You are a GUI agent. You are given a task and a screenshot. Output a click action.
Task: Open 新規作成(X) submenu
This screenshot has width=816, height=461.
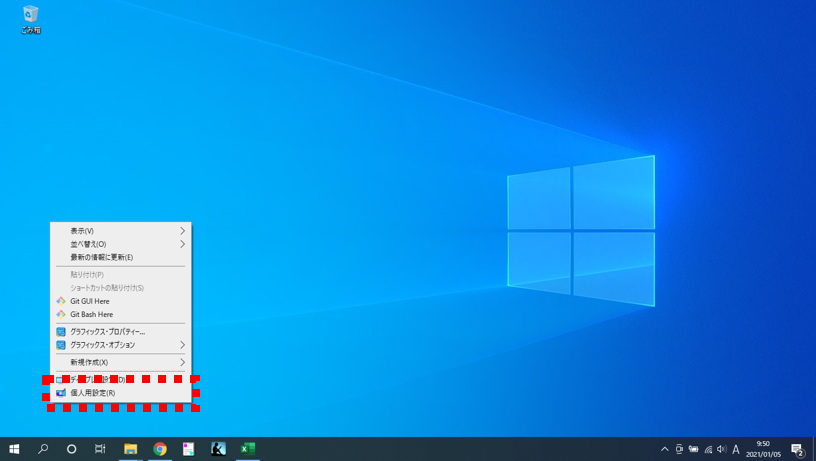(x=121, y=362)
